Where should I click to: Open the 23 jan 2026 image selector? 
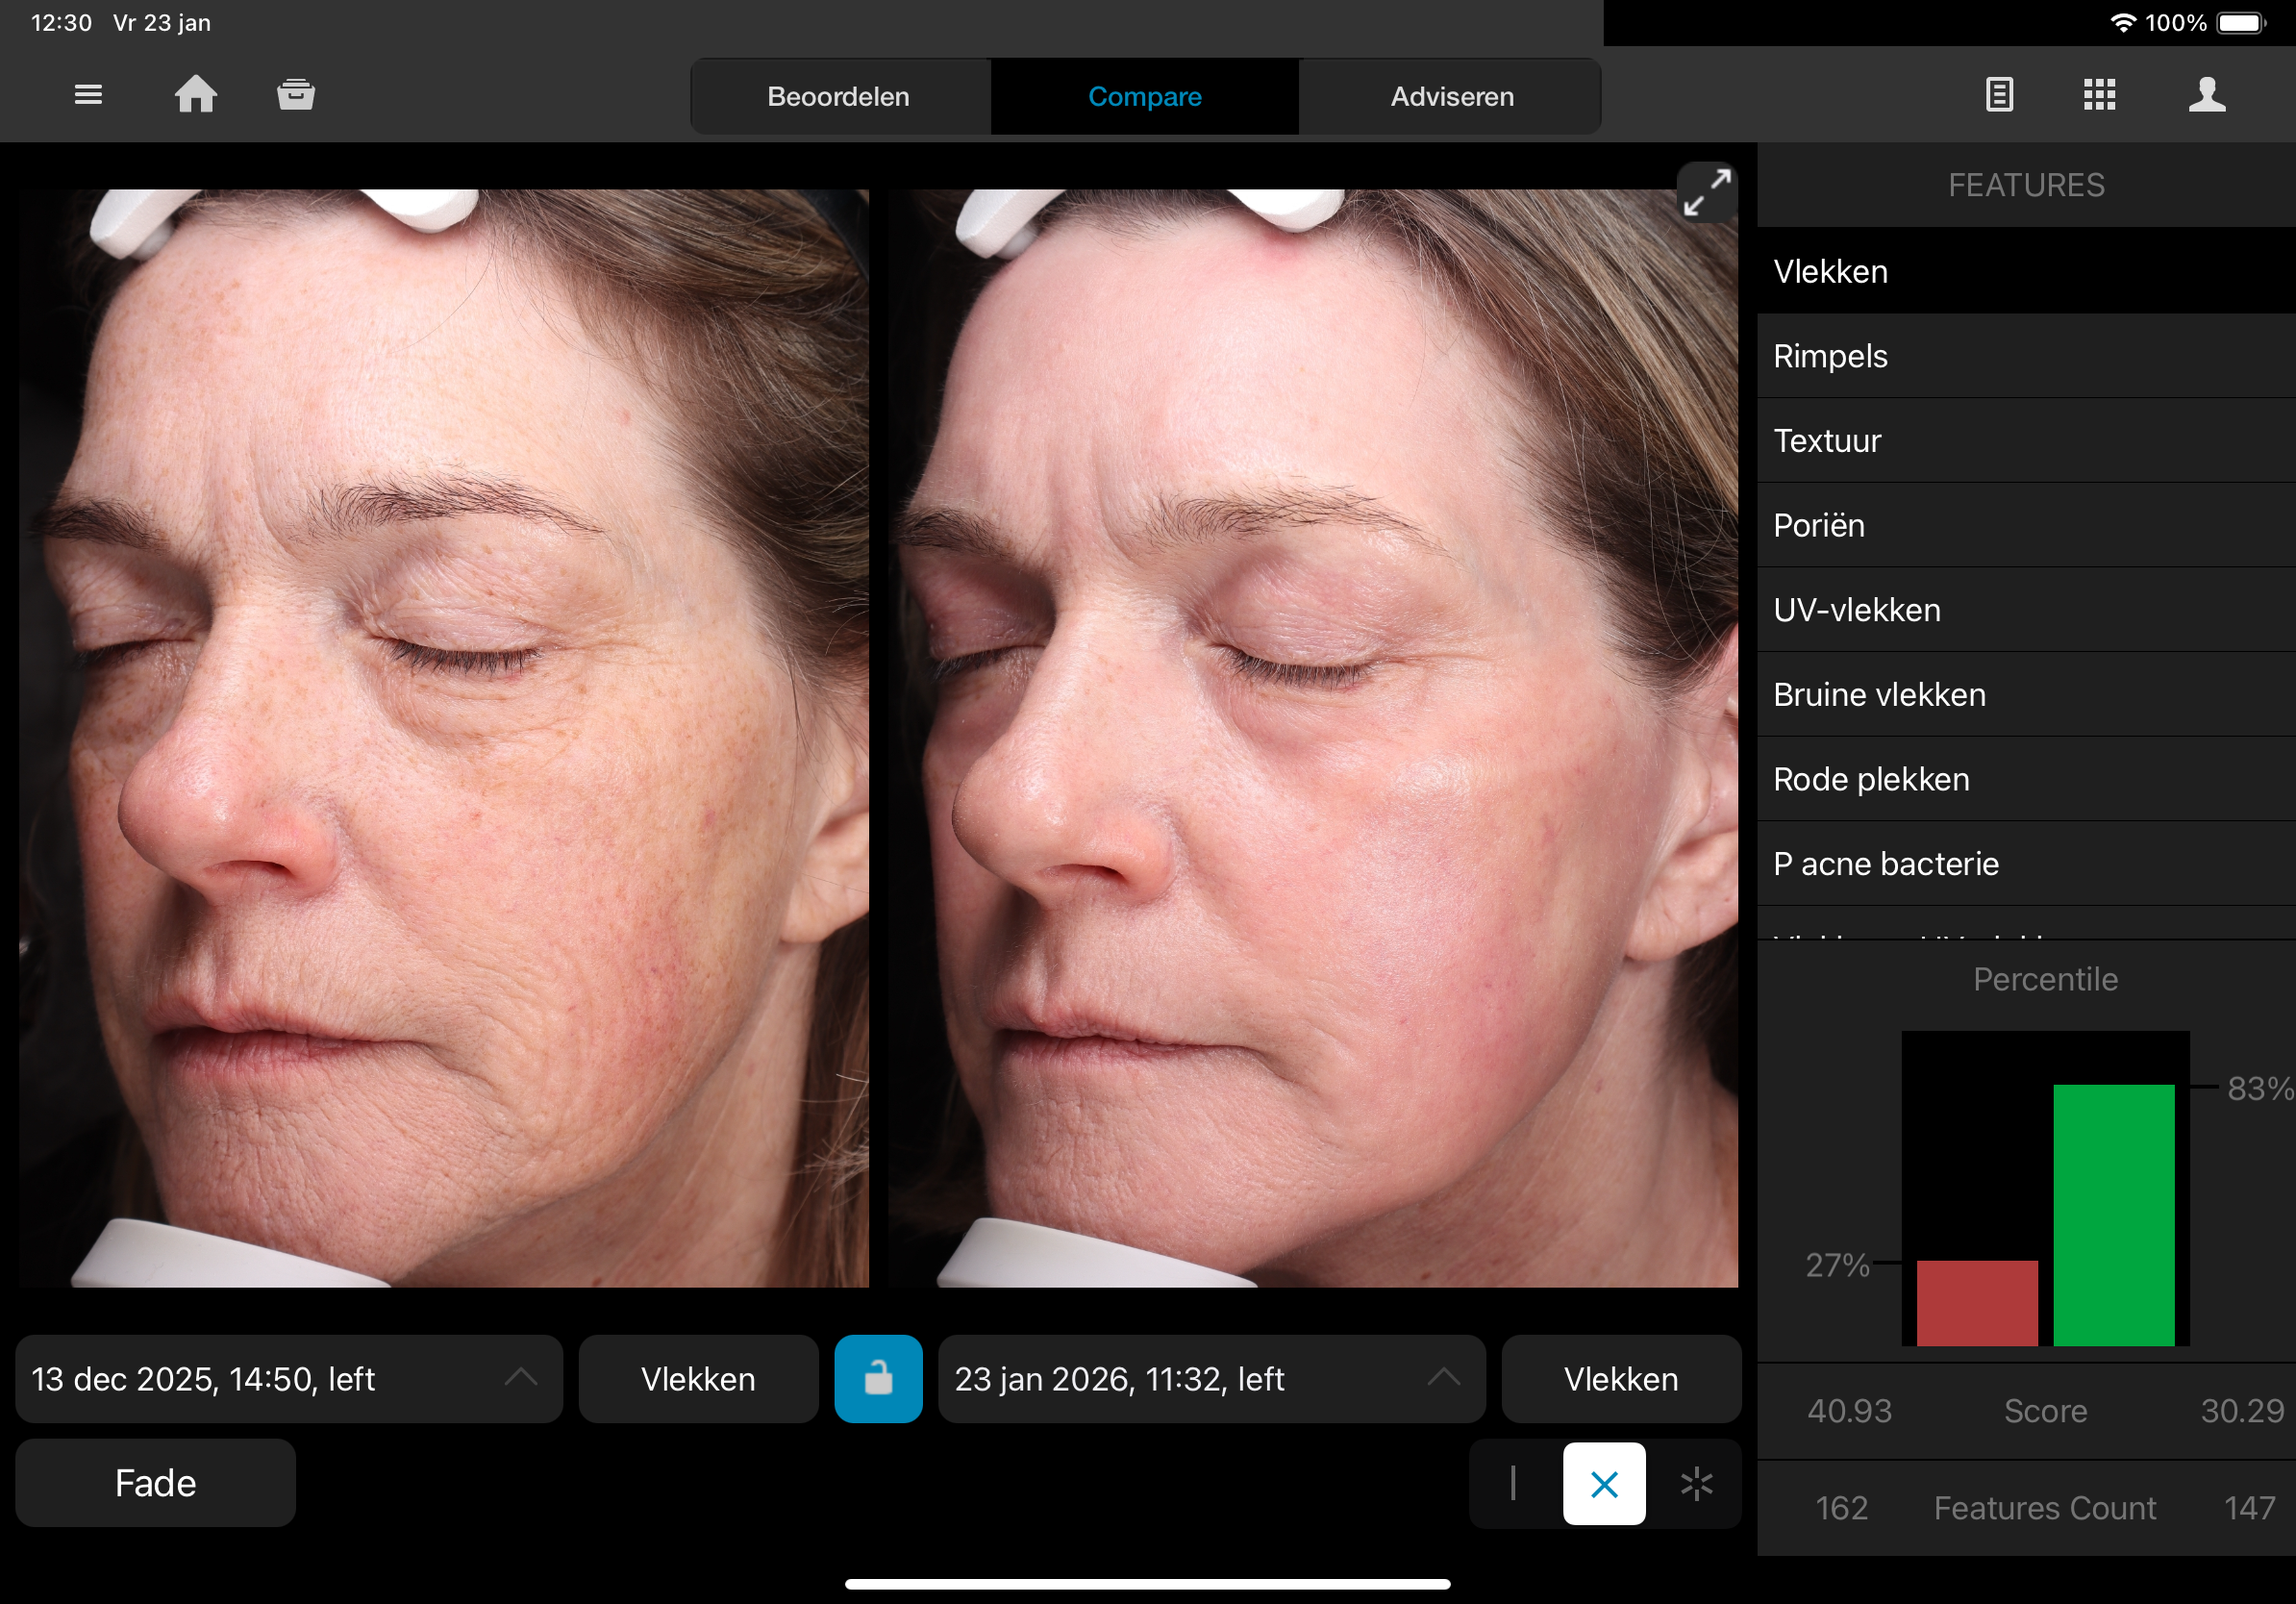point(1212,1379)
